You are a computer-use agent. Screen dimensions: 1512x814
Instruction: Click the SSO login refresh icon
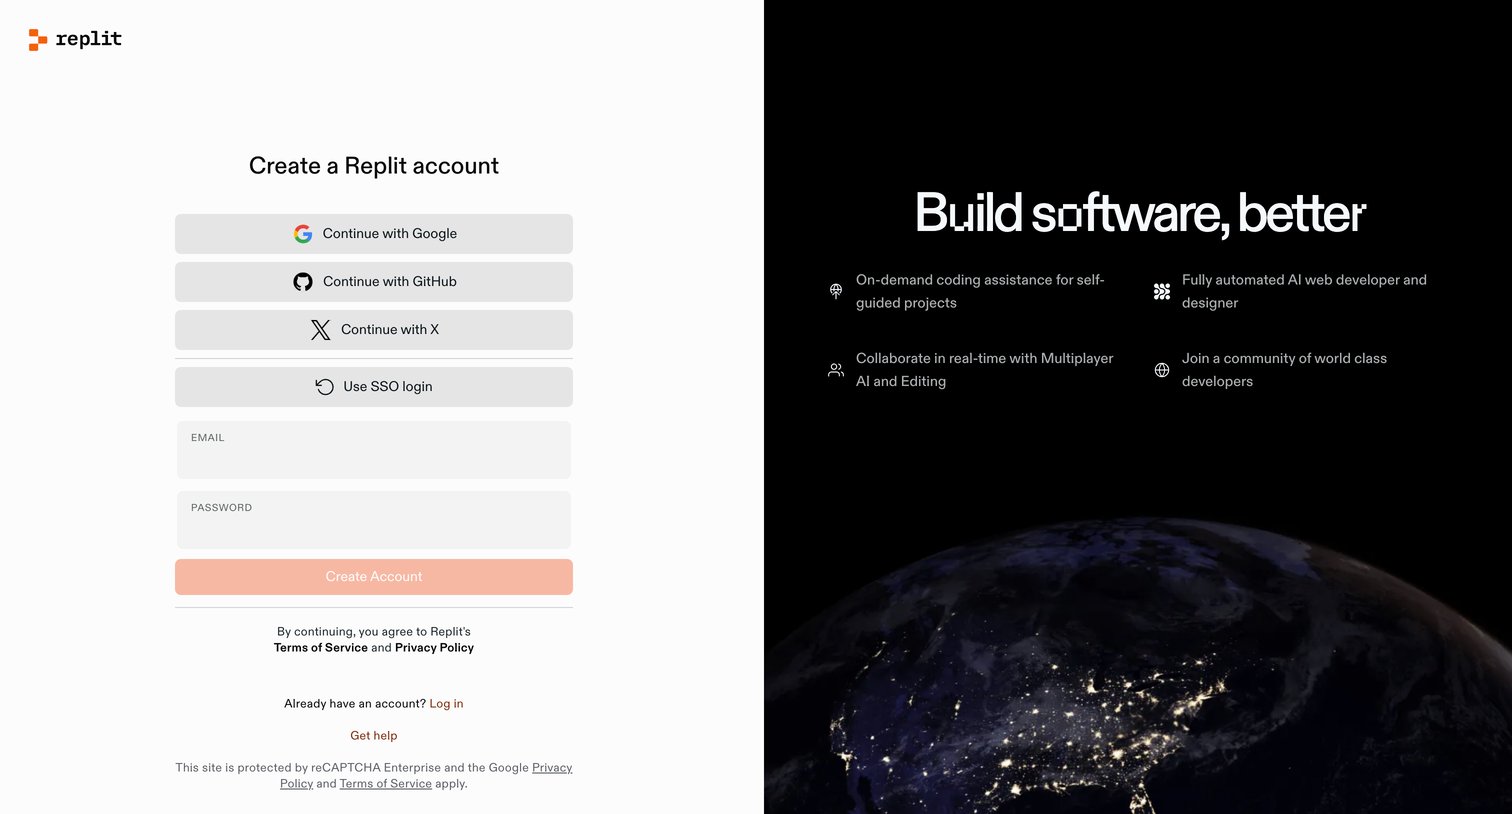point(325,387)
